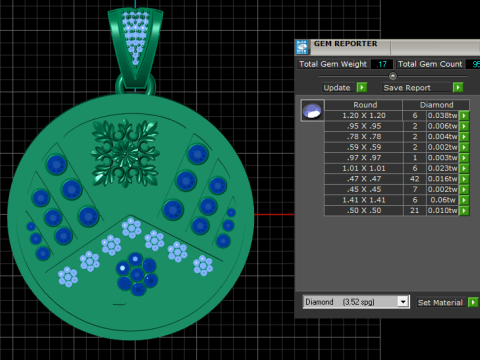Screen dimensions: 480x360
Task: Click the Set Material button label
Action: click(x=440, y=302)
